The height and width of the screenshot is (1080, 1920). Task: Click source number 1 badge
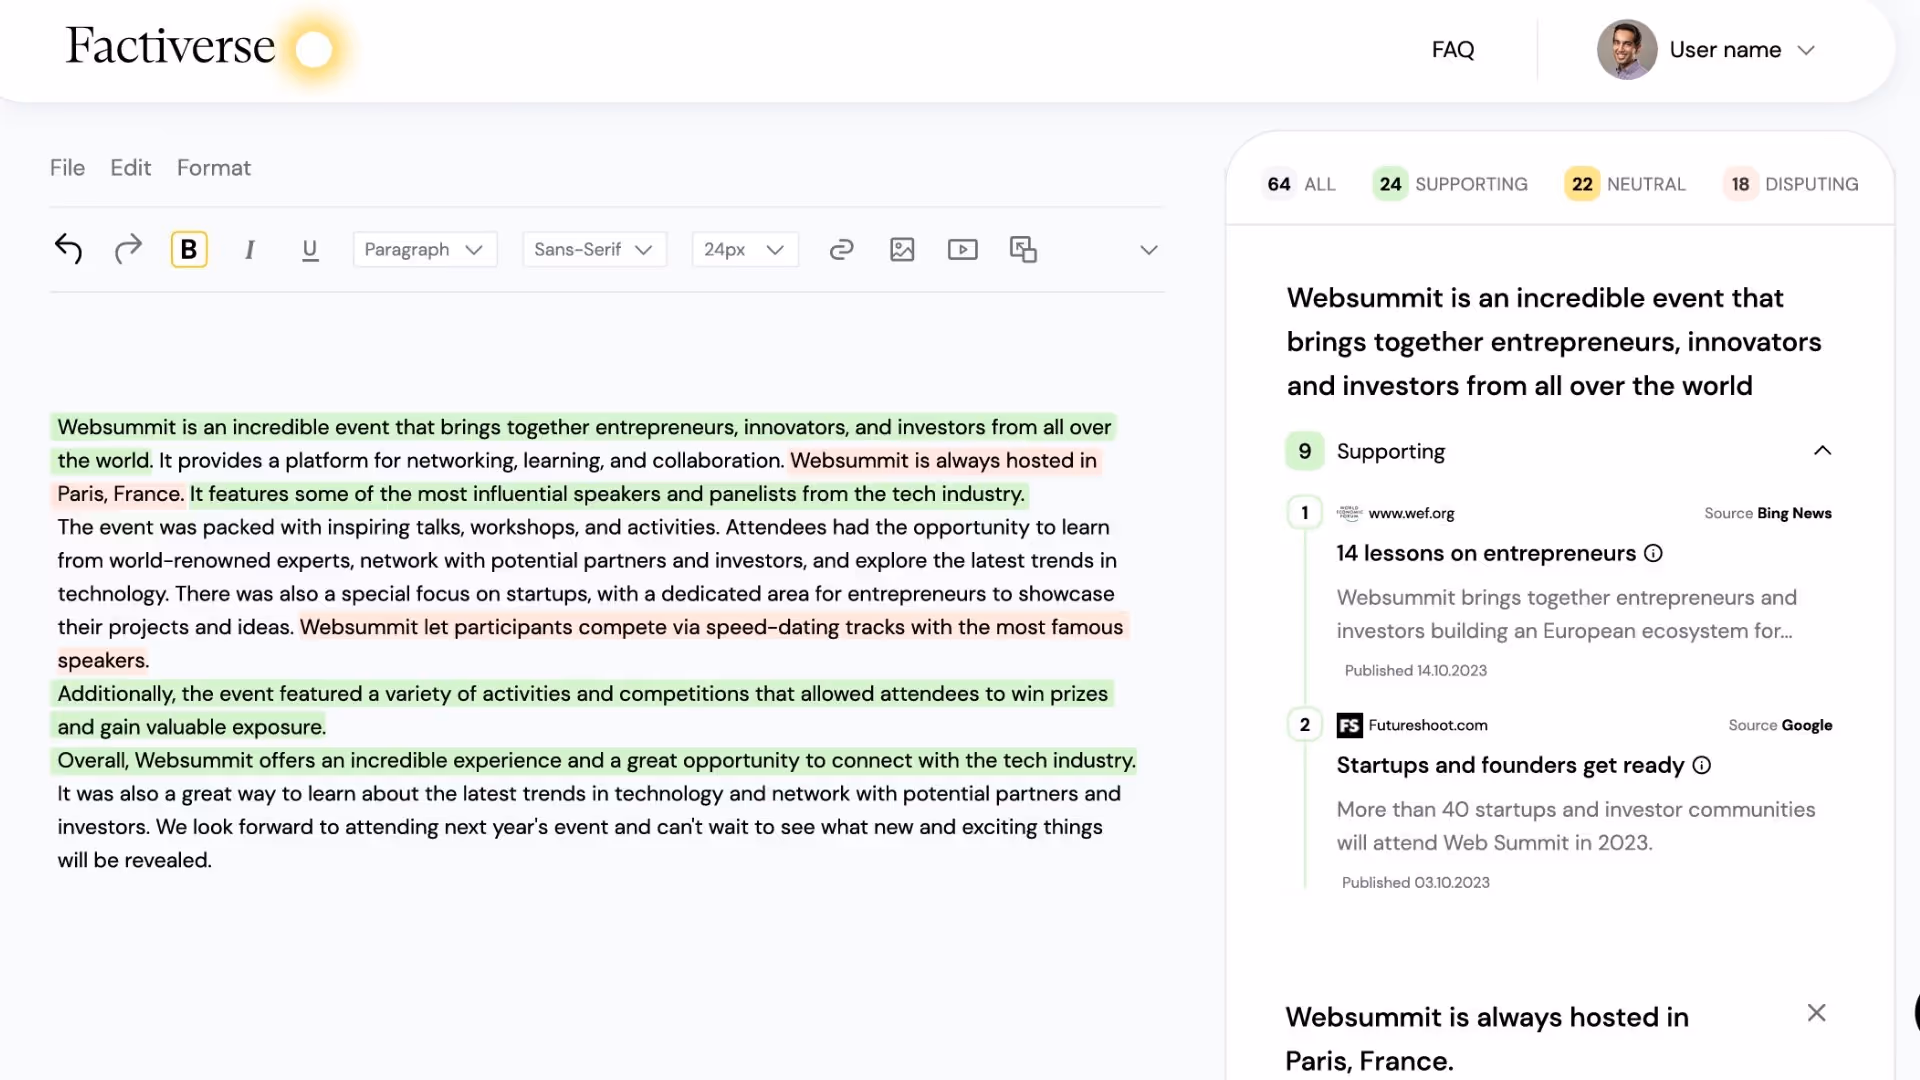pyautogui.click(x=1304, y=513)
